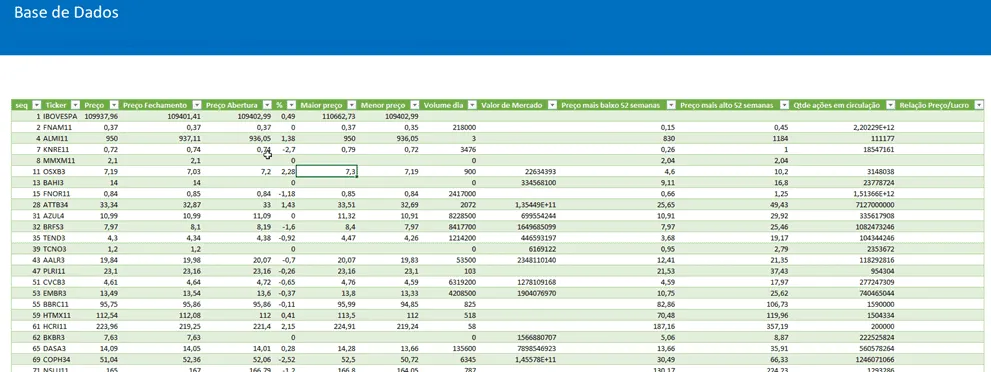The image size is (991, 372).
Task: Open the Relação Preço/Lucro filter dropdown
Action: [979, 105]
